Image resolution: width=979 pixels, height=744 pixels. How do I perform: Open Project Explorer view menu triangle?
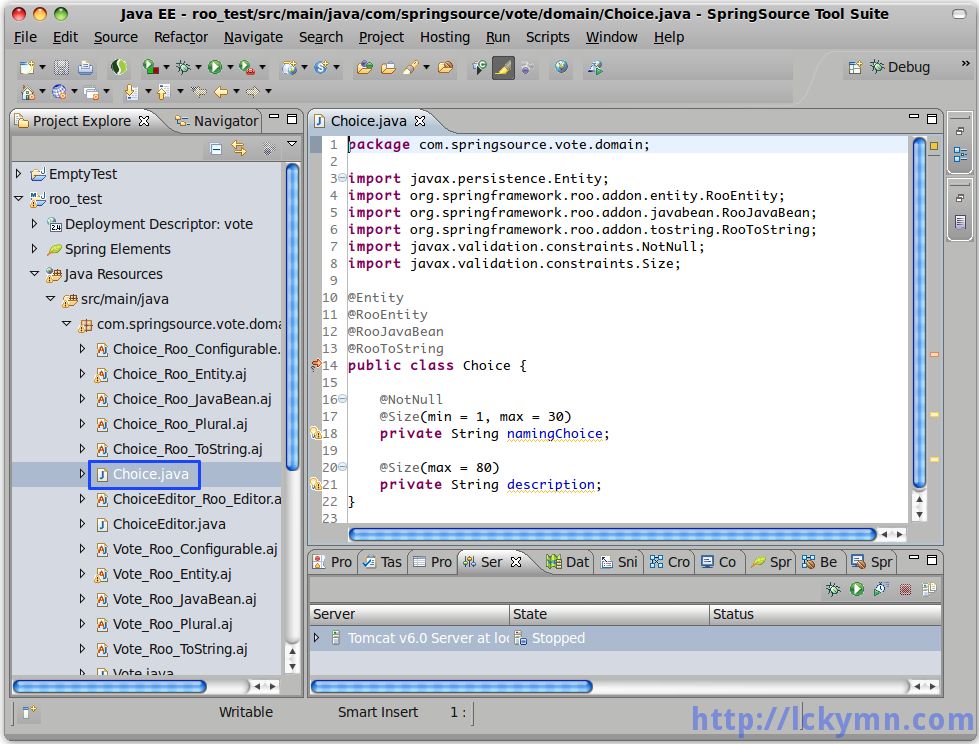[292, 144]
